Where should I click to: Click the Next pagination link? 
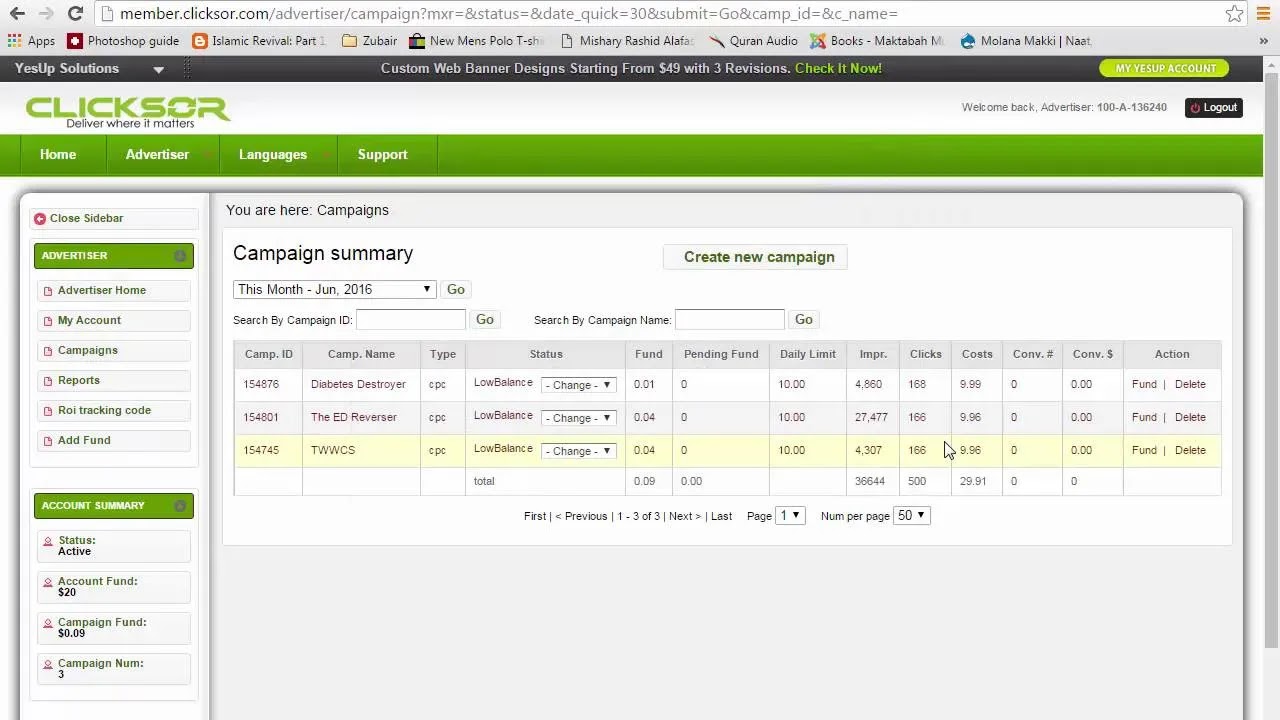[684, 516]
